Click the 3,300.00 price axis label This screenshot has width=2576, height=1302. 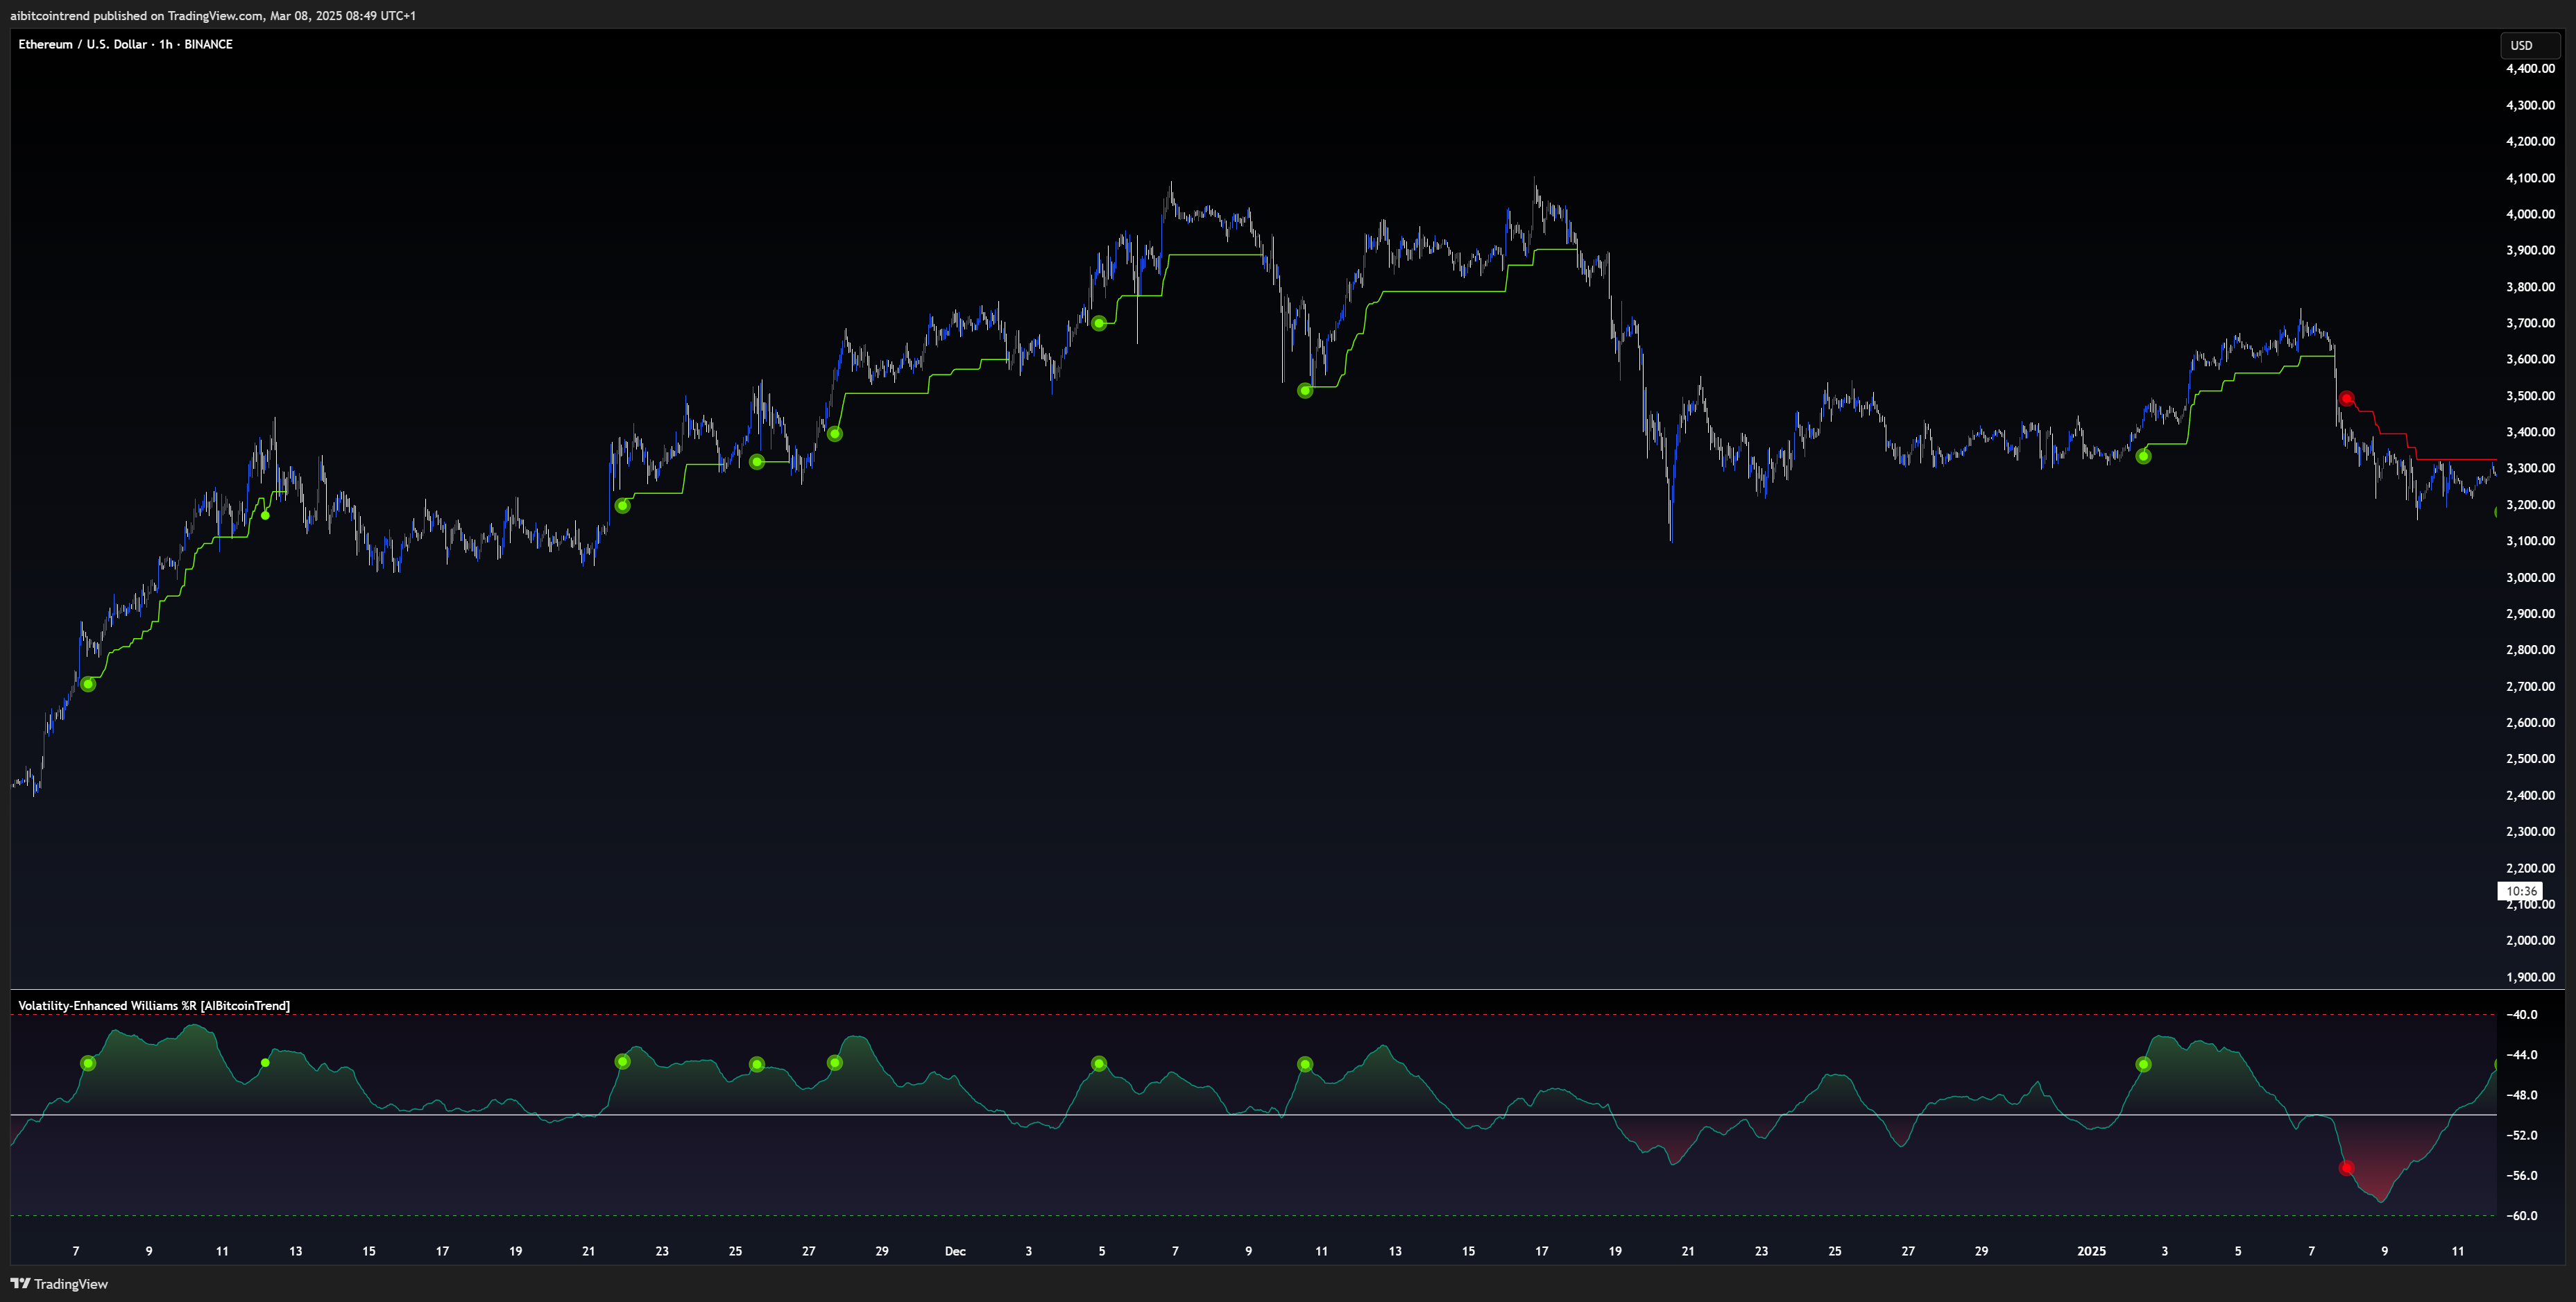pyautogui.click(x=2530, y=468)
